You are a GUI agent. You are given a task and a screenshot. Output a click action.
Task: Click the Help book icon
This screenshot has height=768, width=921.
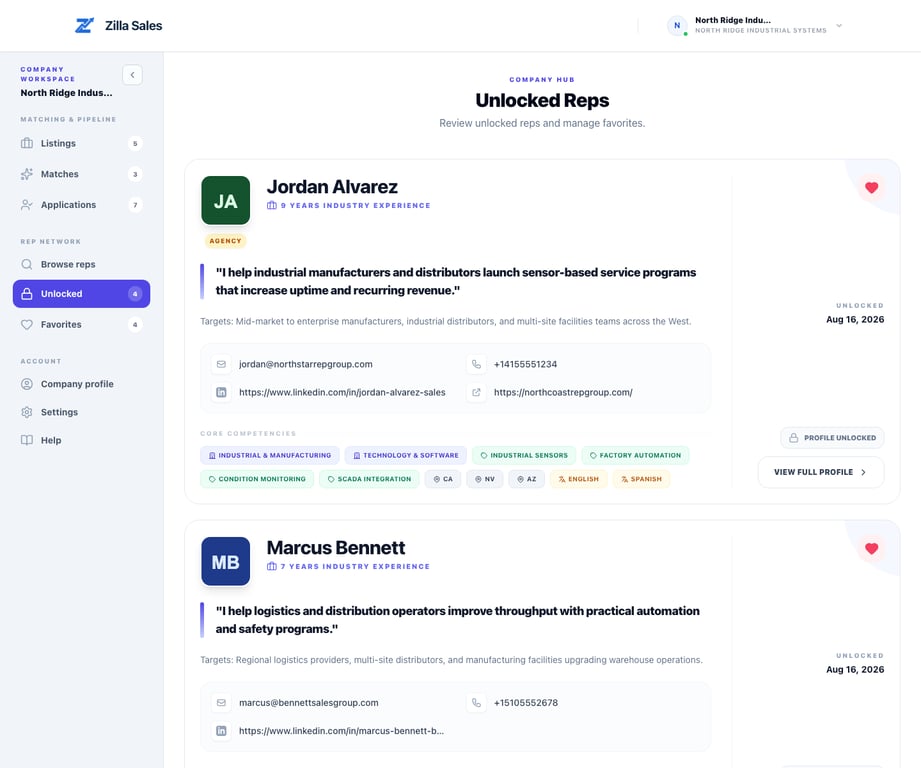coord(27,440)
